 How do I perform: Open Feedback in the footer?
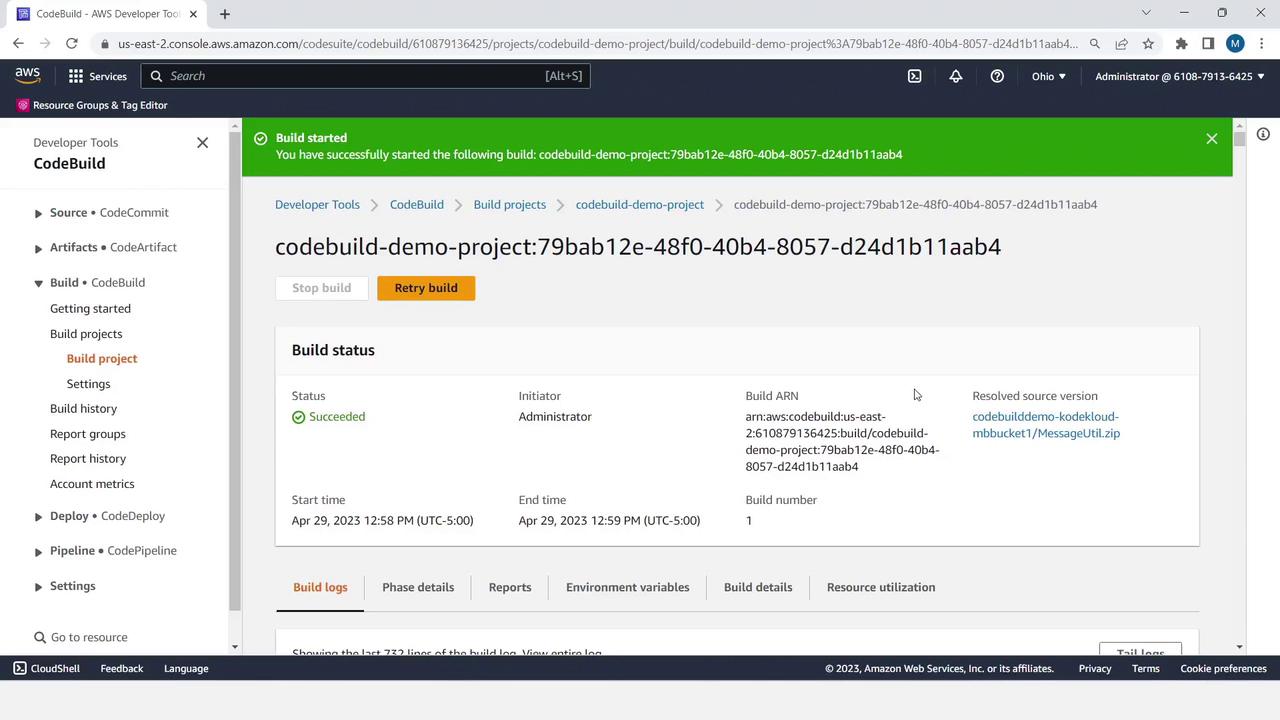click(x=122, y=668)
